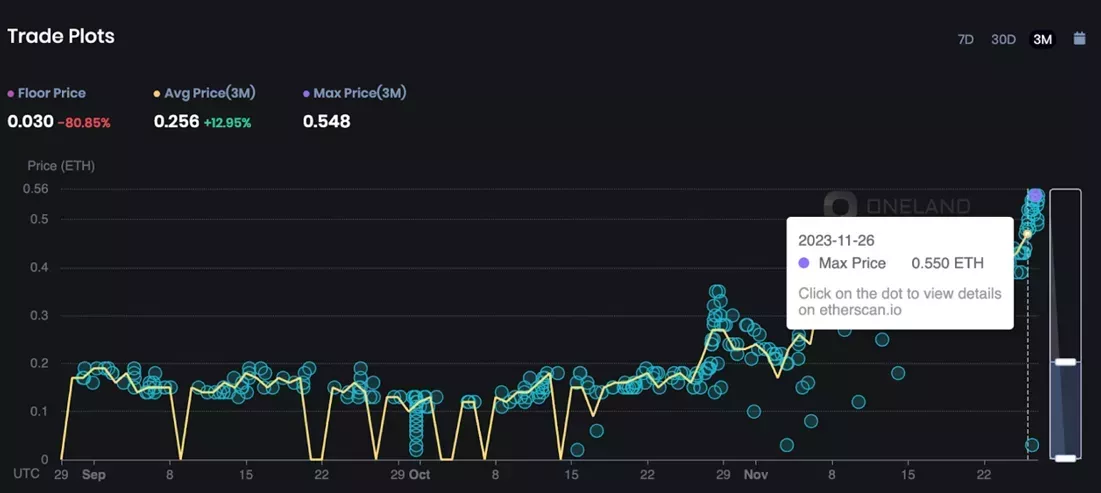The height and width of the screenshot is (493, 1101).
Task: Click the purple Max Price dot on chart
Action: [x=1035, y=196]
